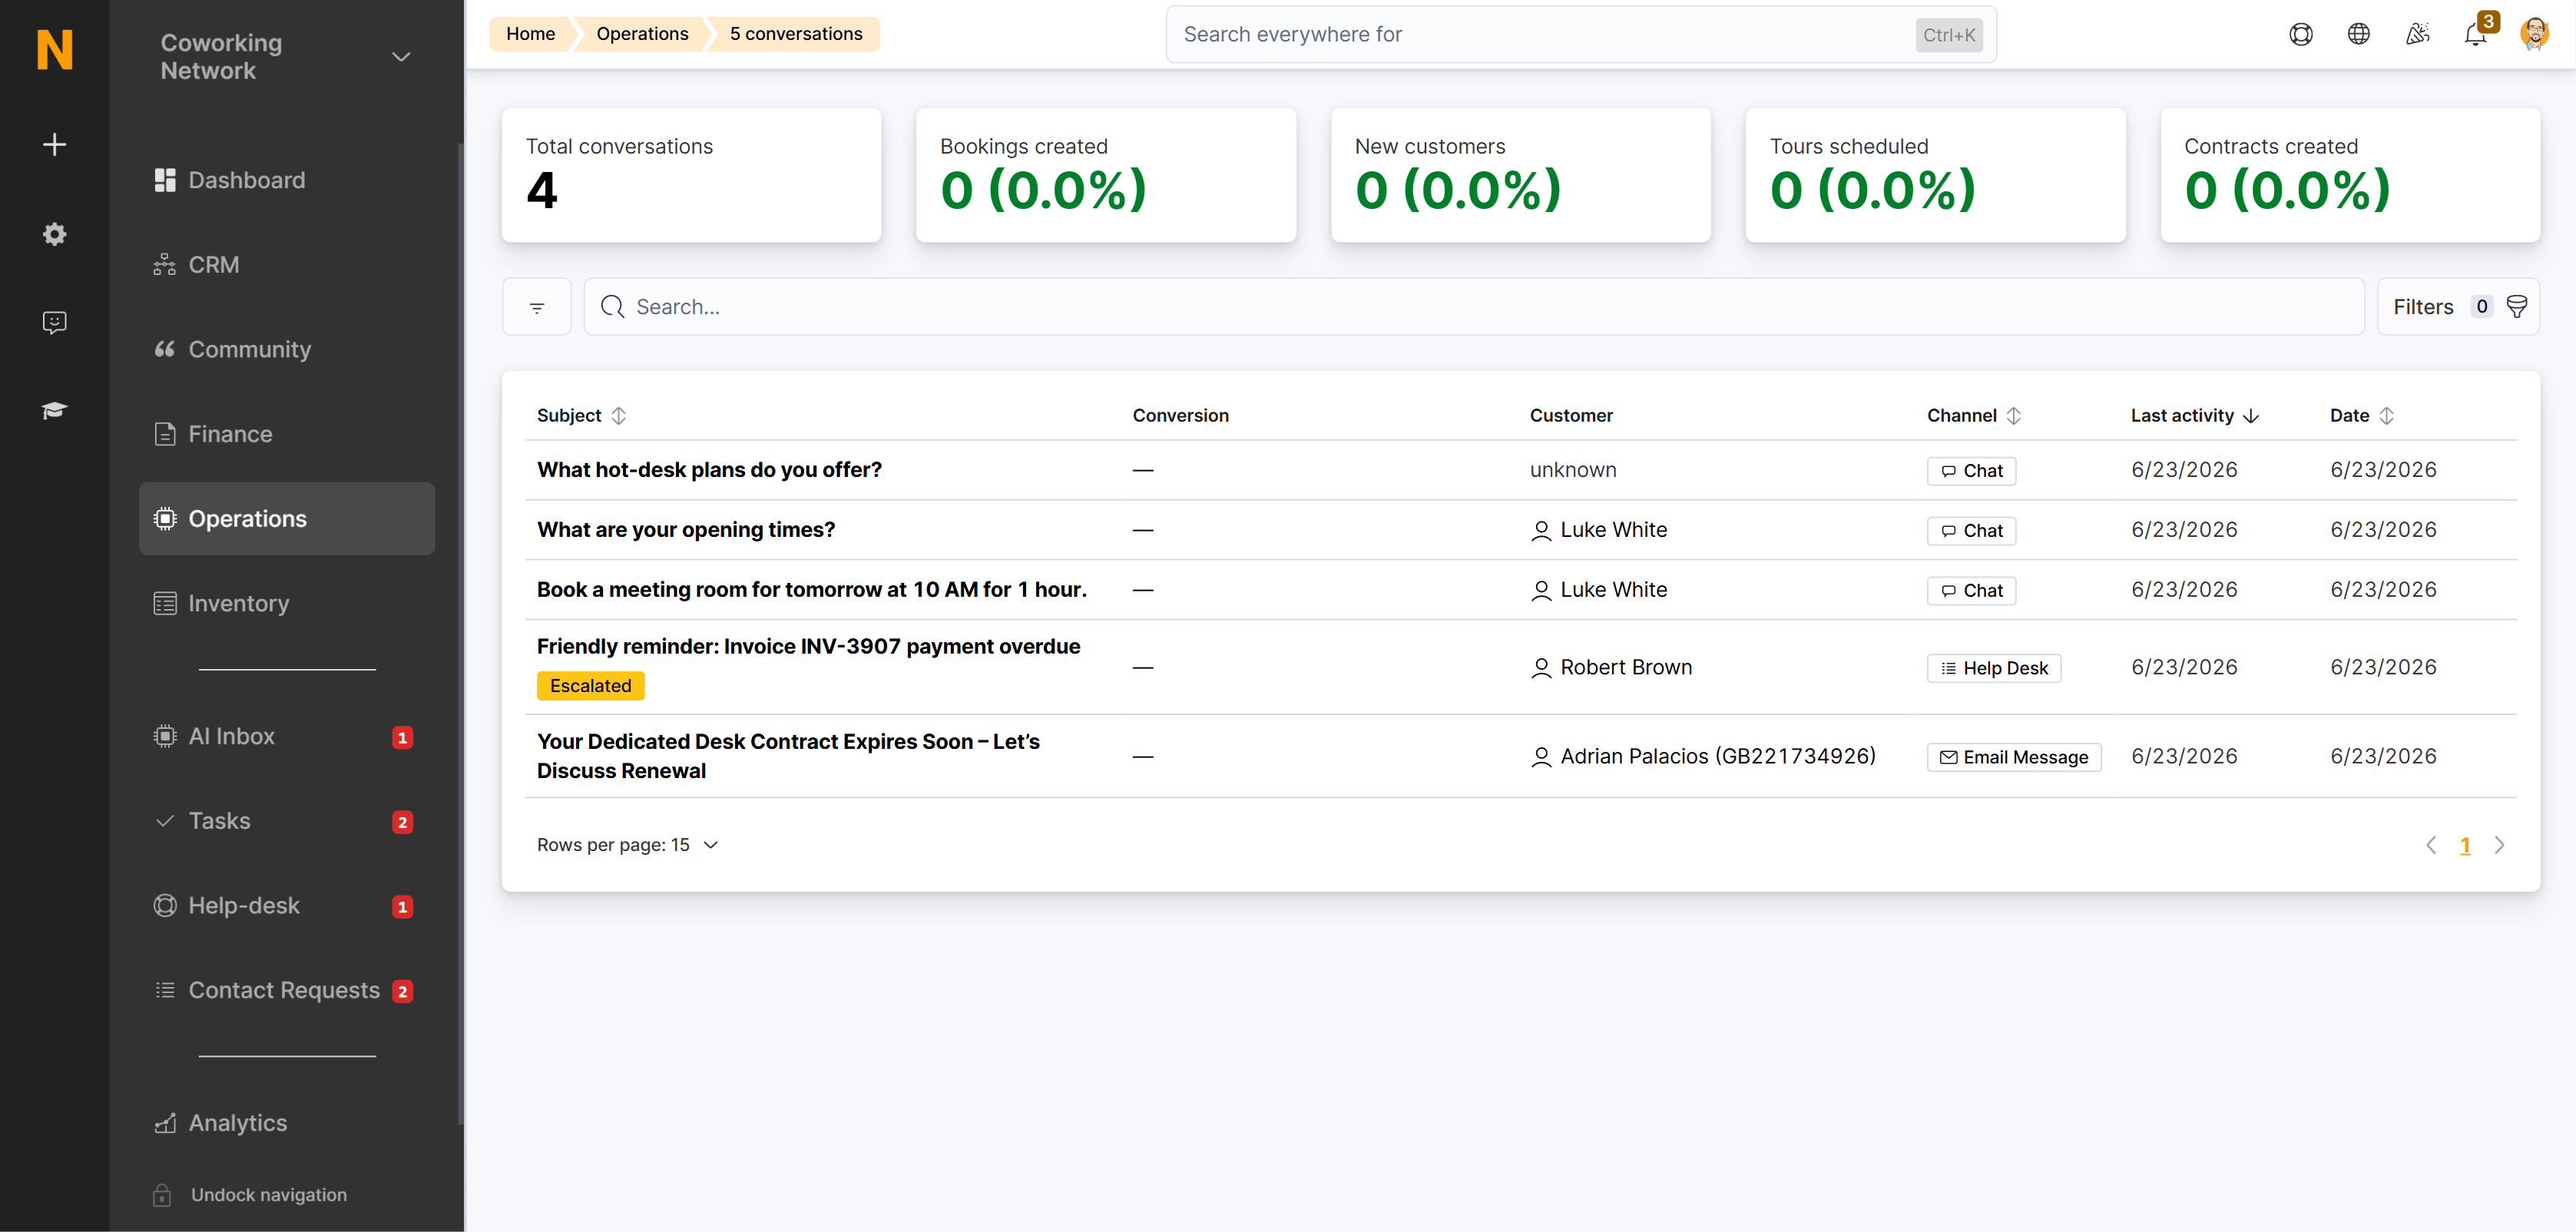The width and height of the screenshot is (2576, 1232).
Task: Click the graduation cap icon in left rail
Action: click(x=55, y=410)
